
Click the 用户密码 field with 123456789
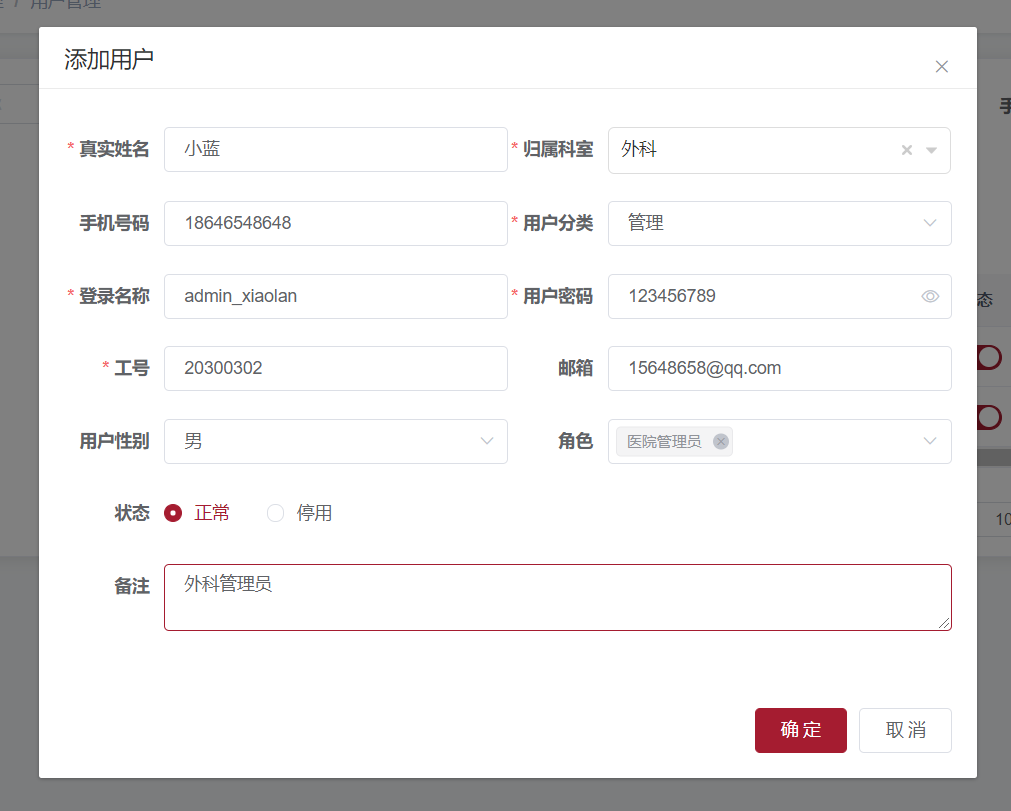pyautogui.click(x=780, y=297)
